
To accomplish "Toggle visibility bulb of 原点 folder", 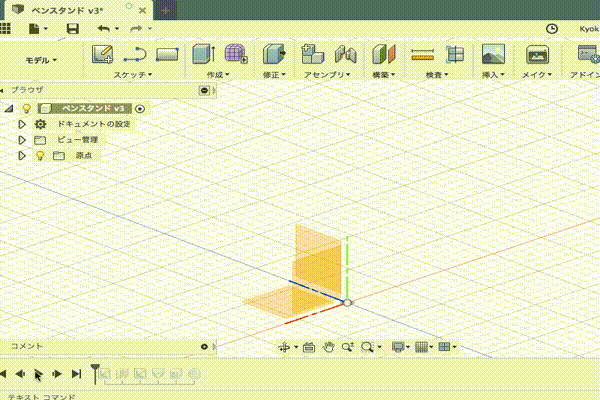I will pos(40,155).
